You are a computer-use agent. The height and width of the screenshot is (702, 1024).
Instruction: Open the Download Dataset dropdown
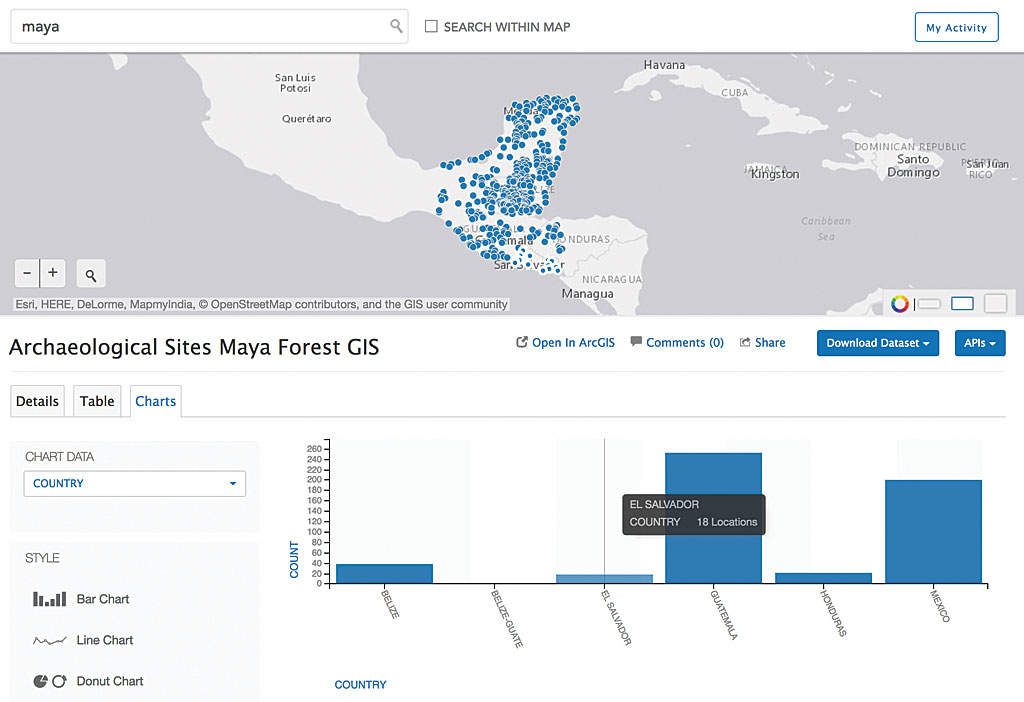(x=877, y=343)
